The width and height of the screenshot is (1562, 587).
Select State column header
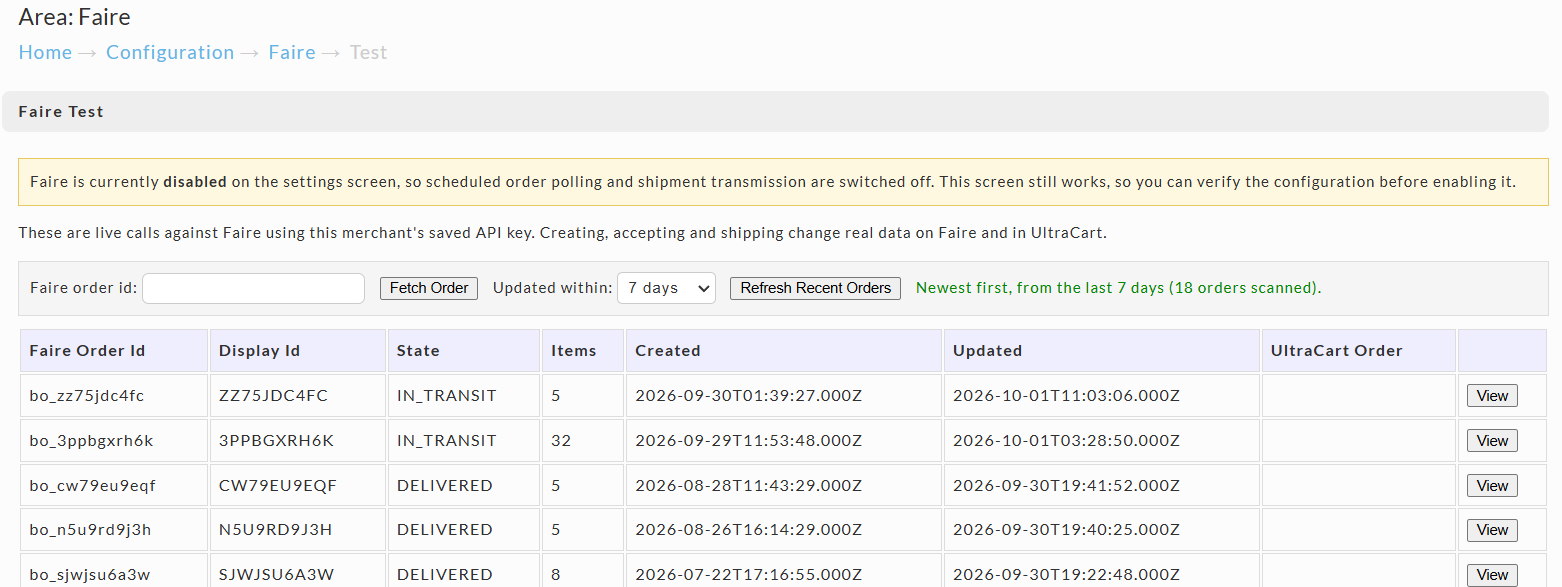click(463, 351)
